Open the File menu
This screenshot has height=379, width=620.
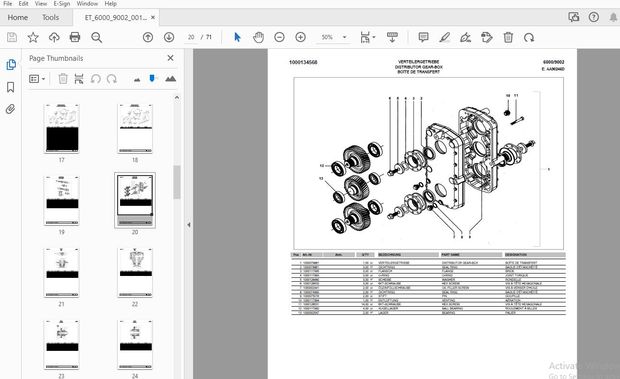8,4
